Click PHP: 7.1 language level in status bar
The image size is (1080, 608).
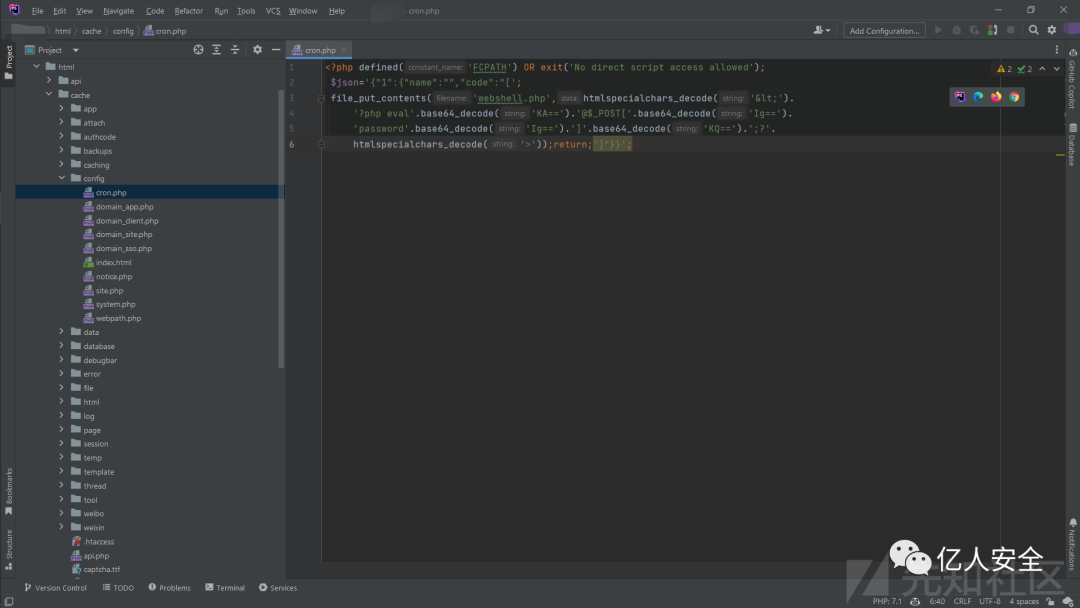pos(886,601)
